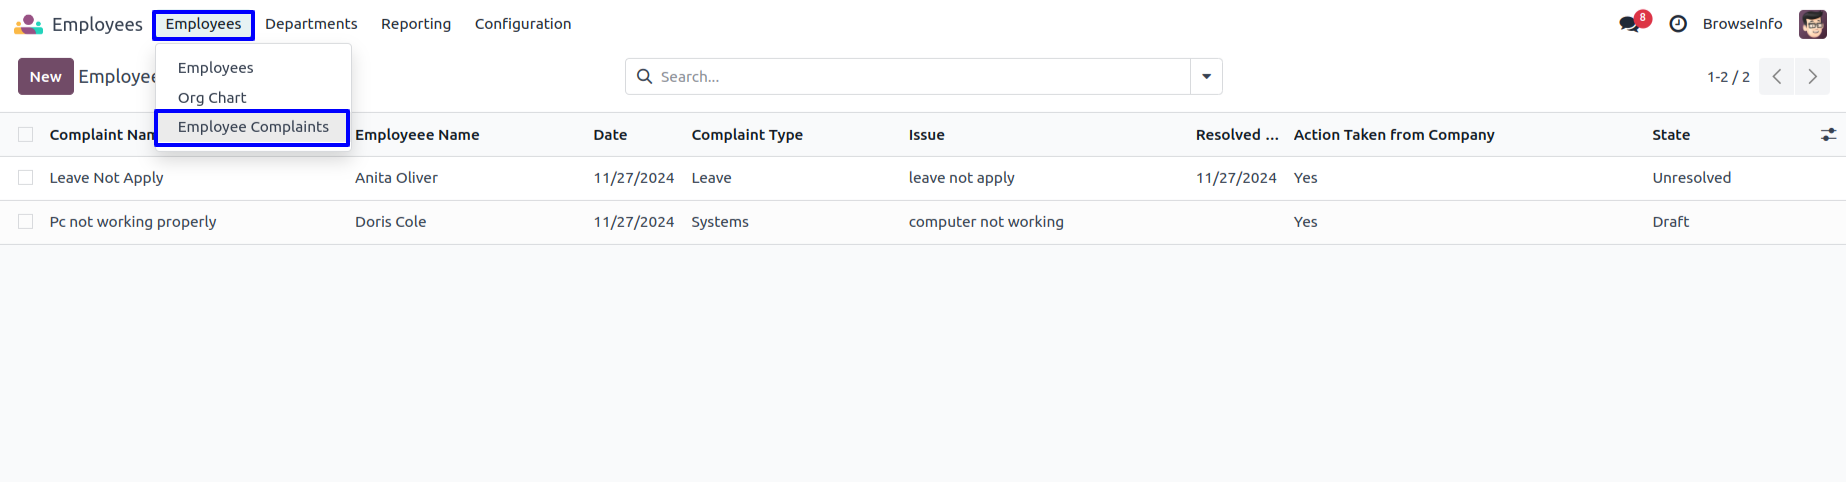
Task: Select Employee Complaints menu entry
Action: coord(253,127)
